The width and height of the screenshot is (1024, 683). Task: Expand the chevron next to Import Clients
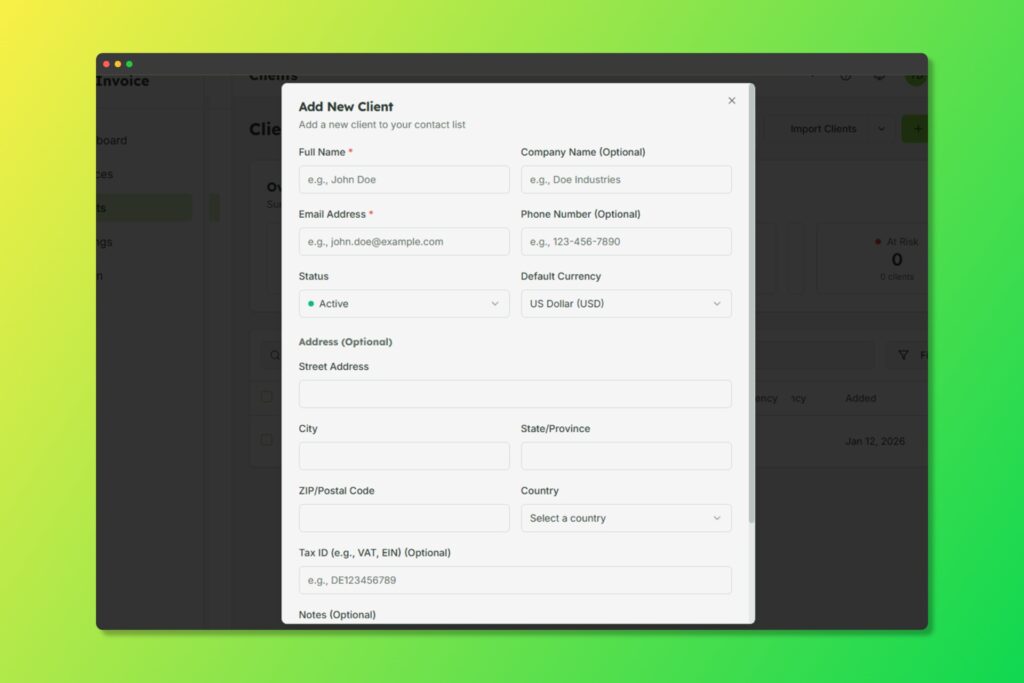(881, 129)
